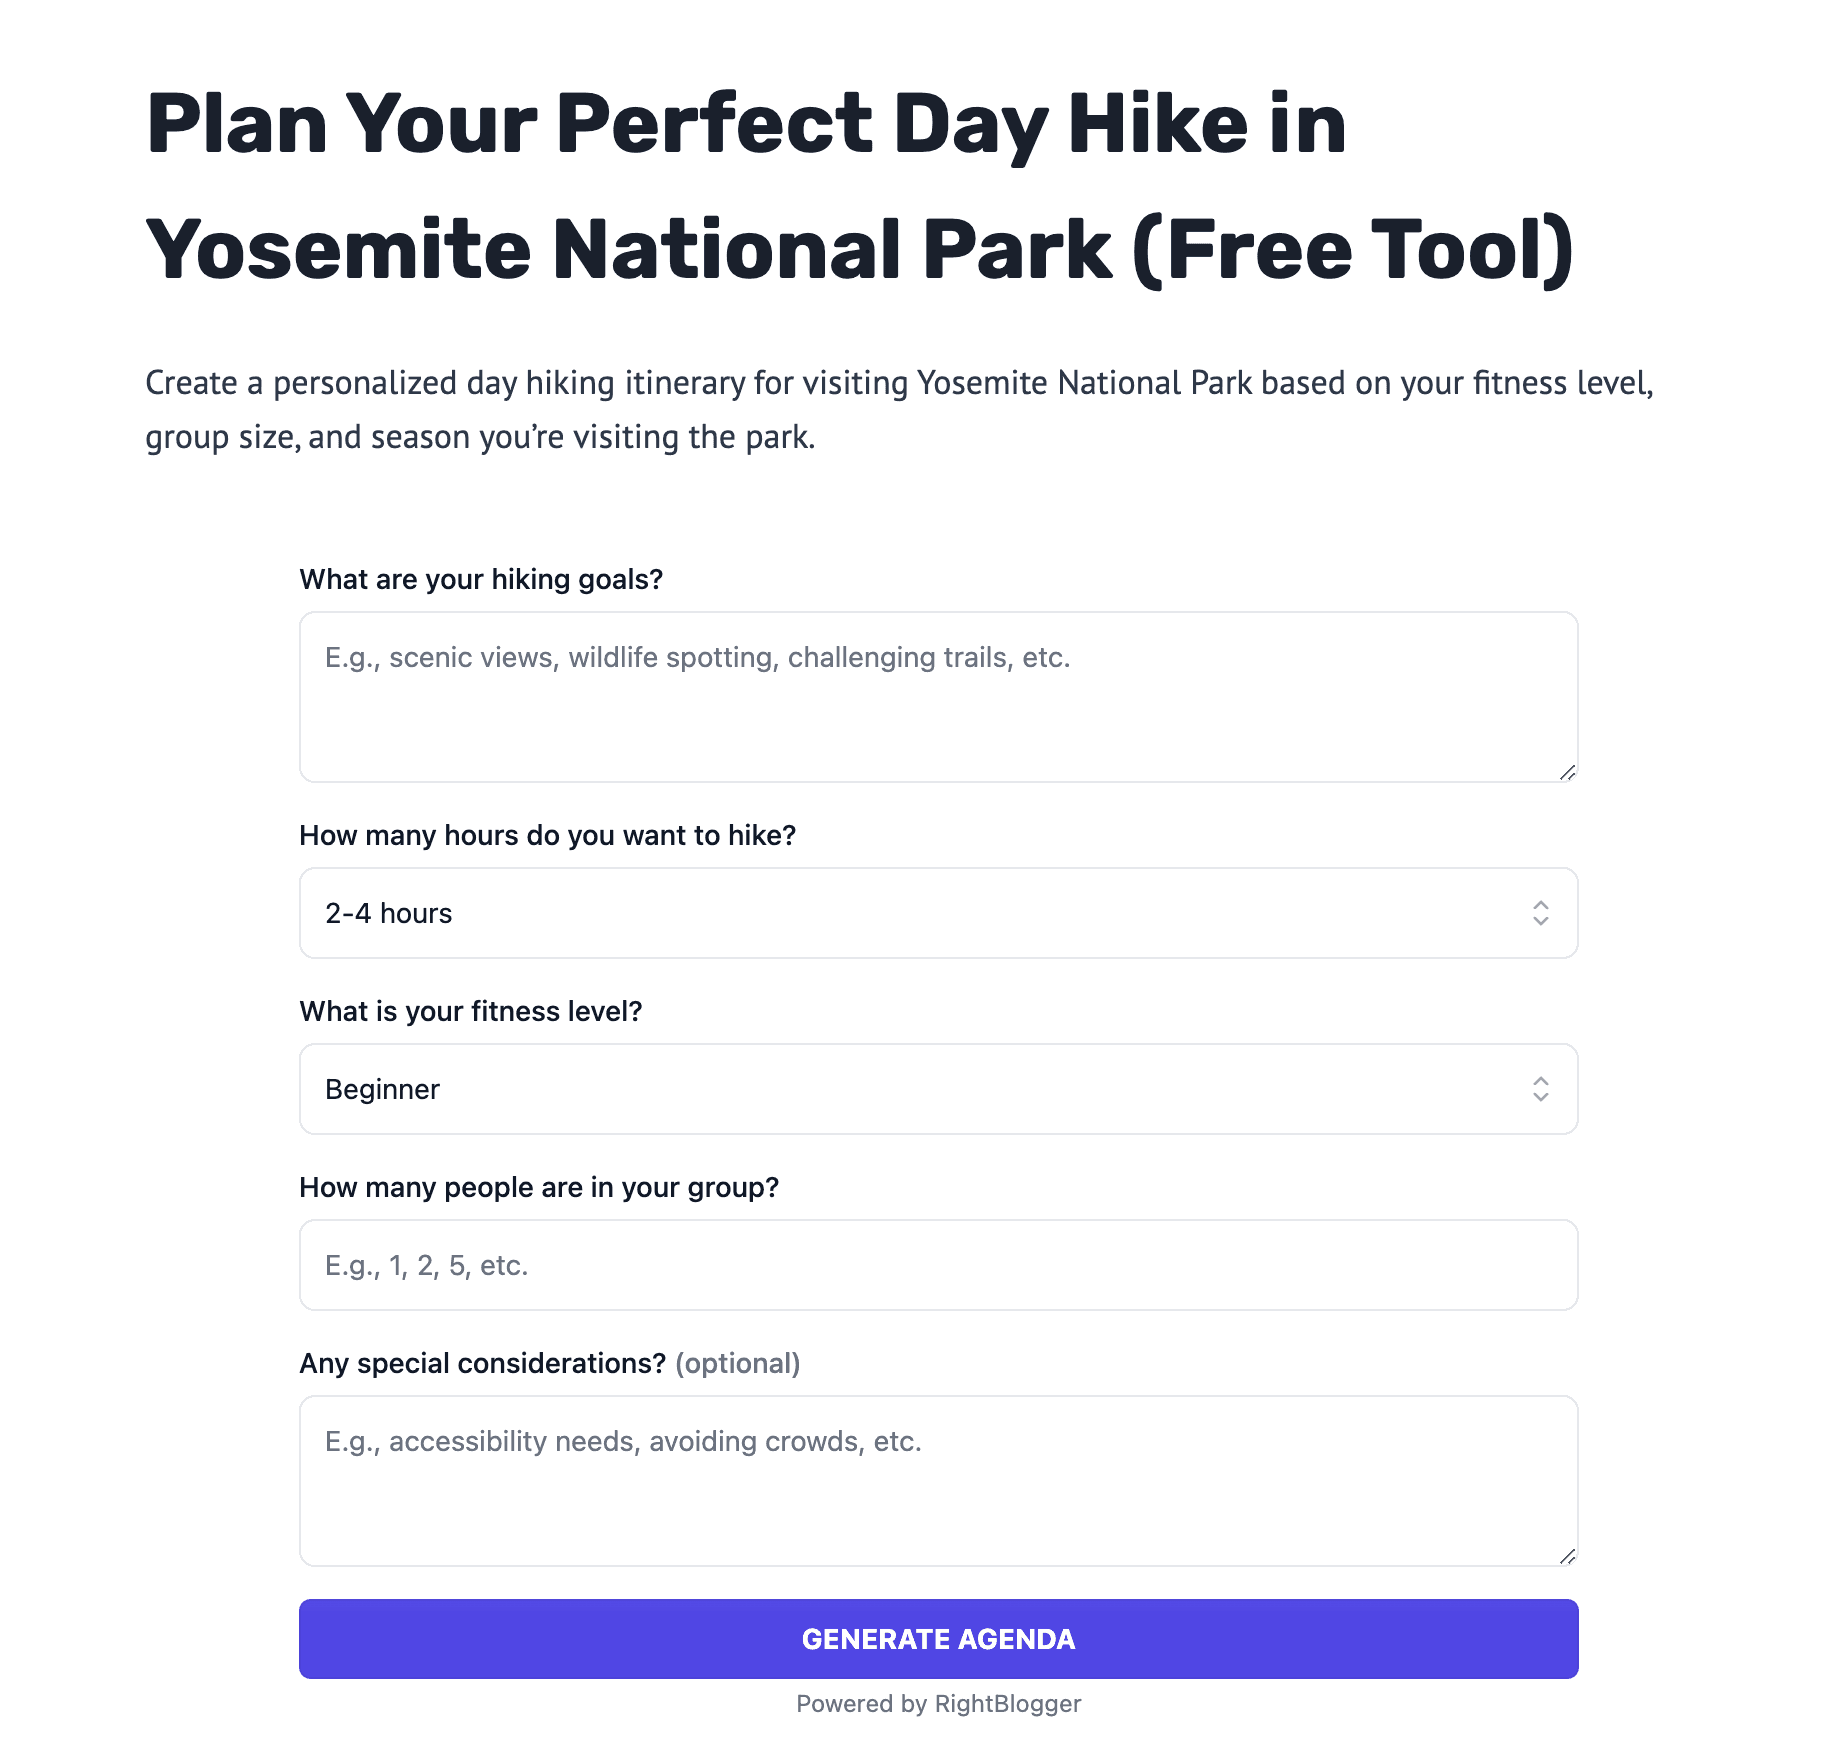Click the 'How many people are in your group?' label
This screenshot has width=1826, height=1762.
541,1187
